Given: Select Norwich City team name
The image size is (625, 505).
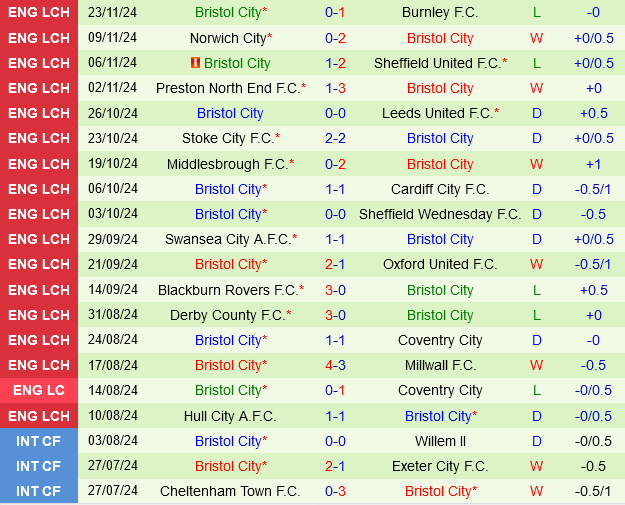Looking at the screenshot, I should point(228,38).
